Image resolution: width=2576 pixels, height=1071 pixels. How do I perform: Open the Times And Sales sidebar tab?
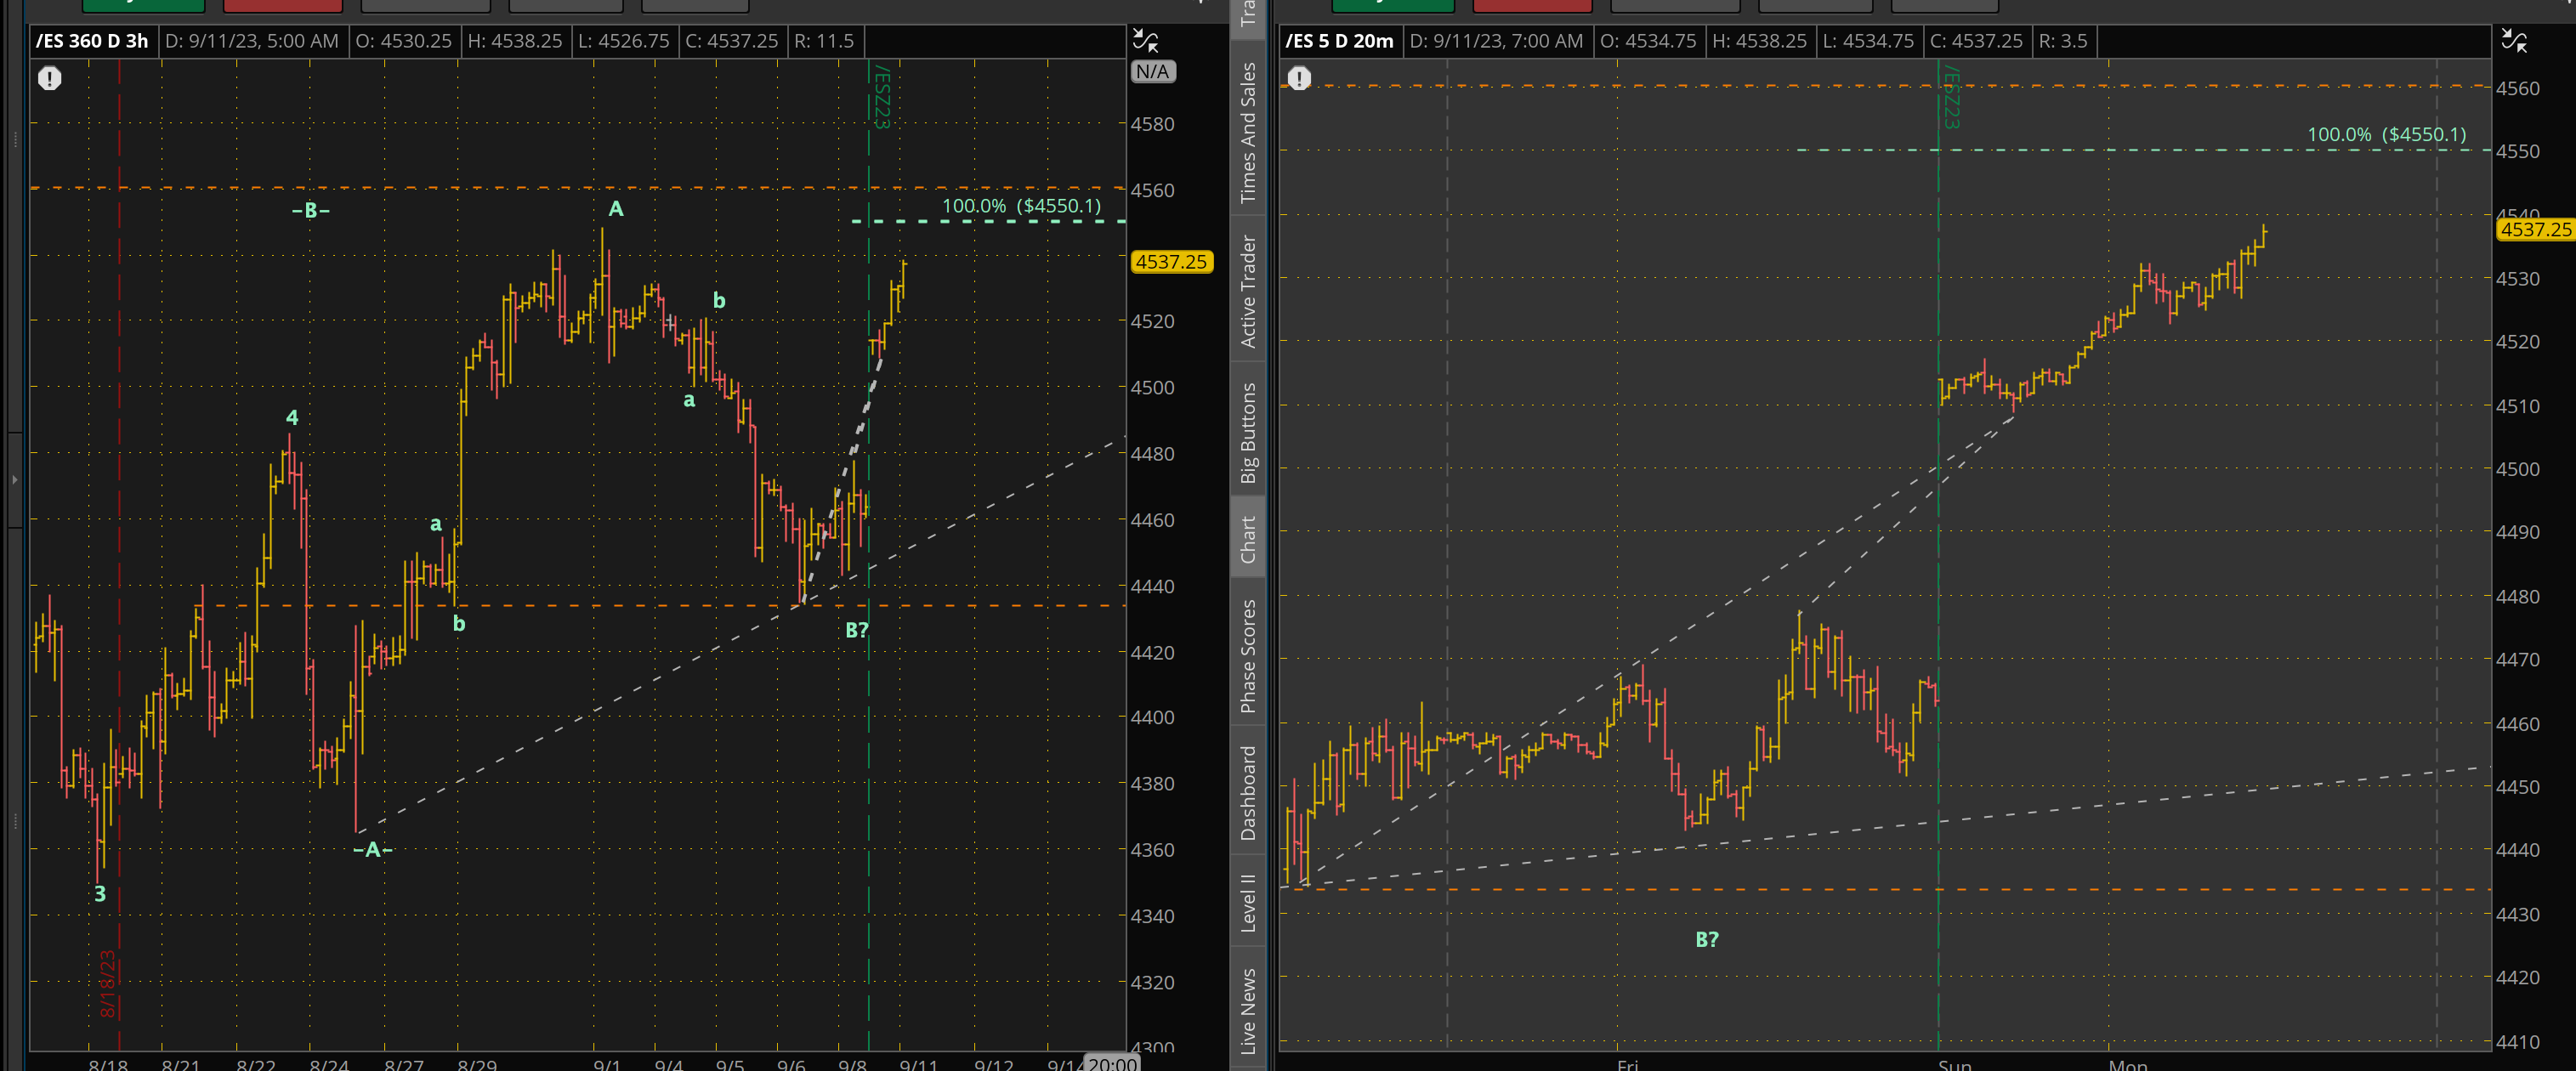[x=1248, y=132]
